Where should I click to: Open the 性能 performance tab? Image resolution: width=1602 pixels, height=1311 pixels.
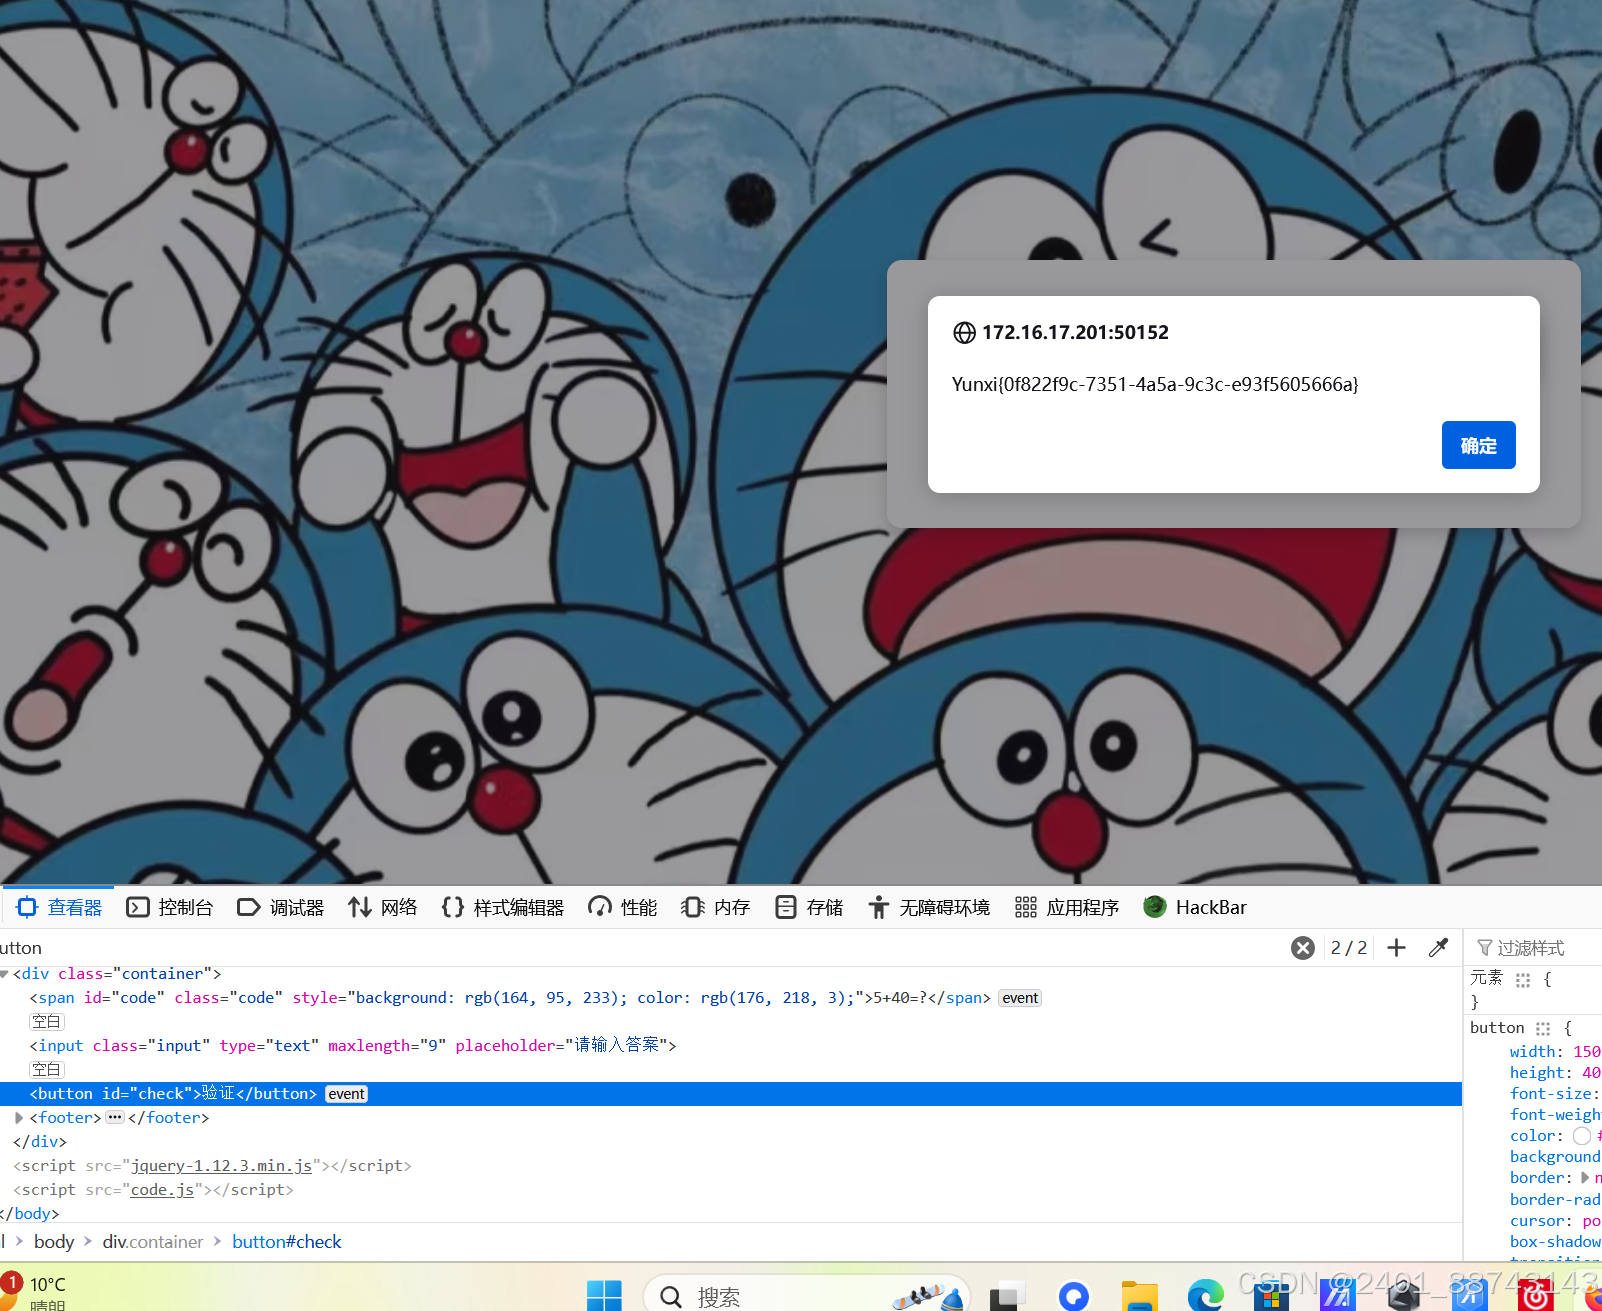[622, 907]
